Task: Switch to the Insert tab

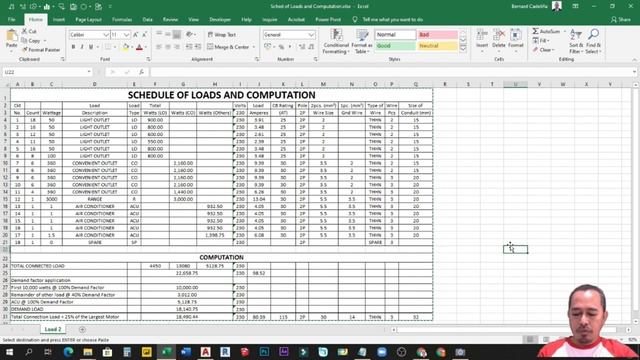Action: click(x=58, y=20)
